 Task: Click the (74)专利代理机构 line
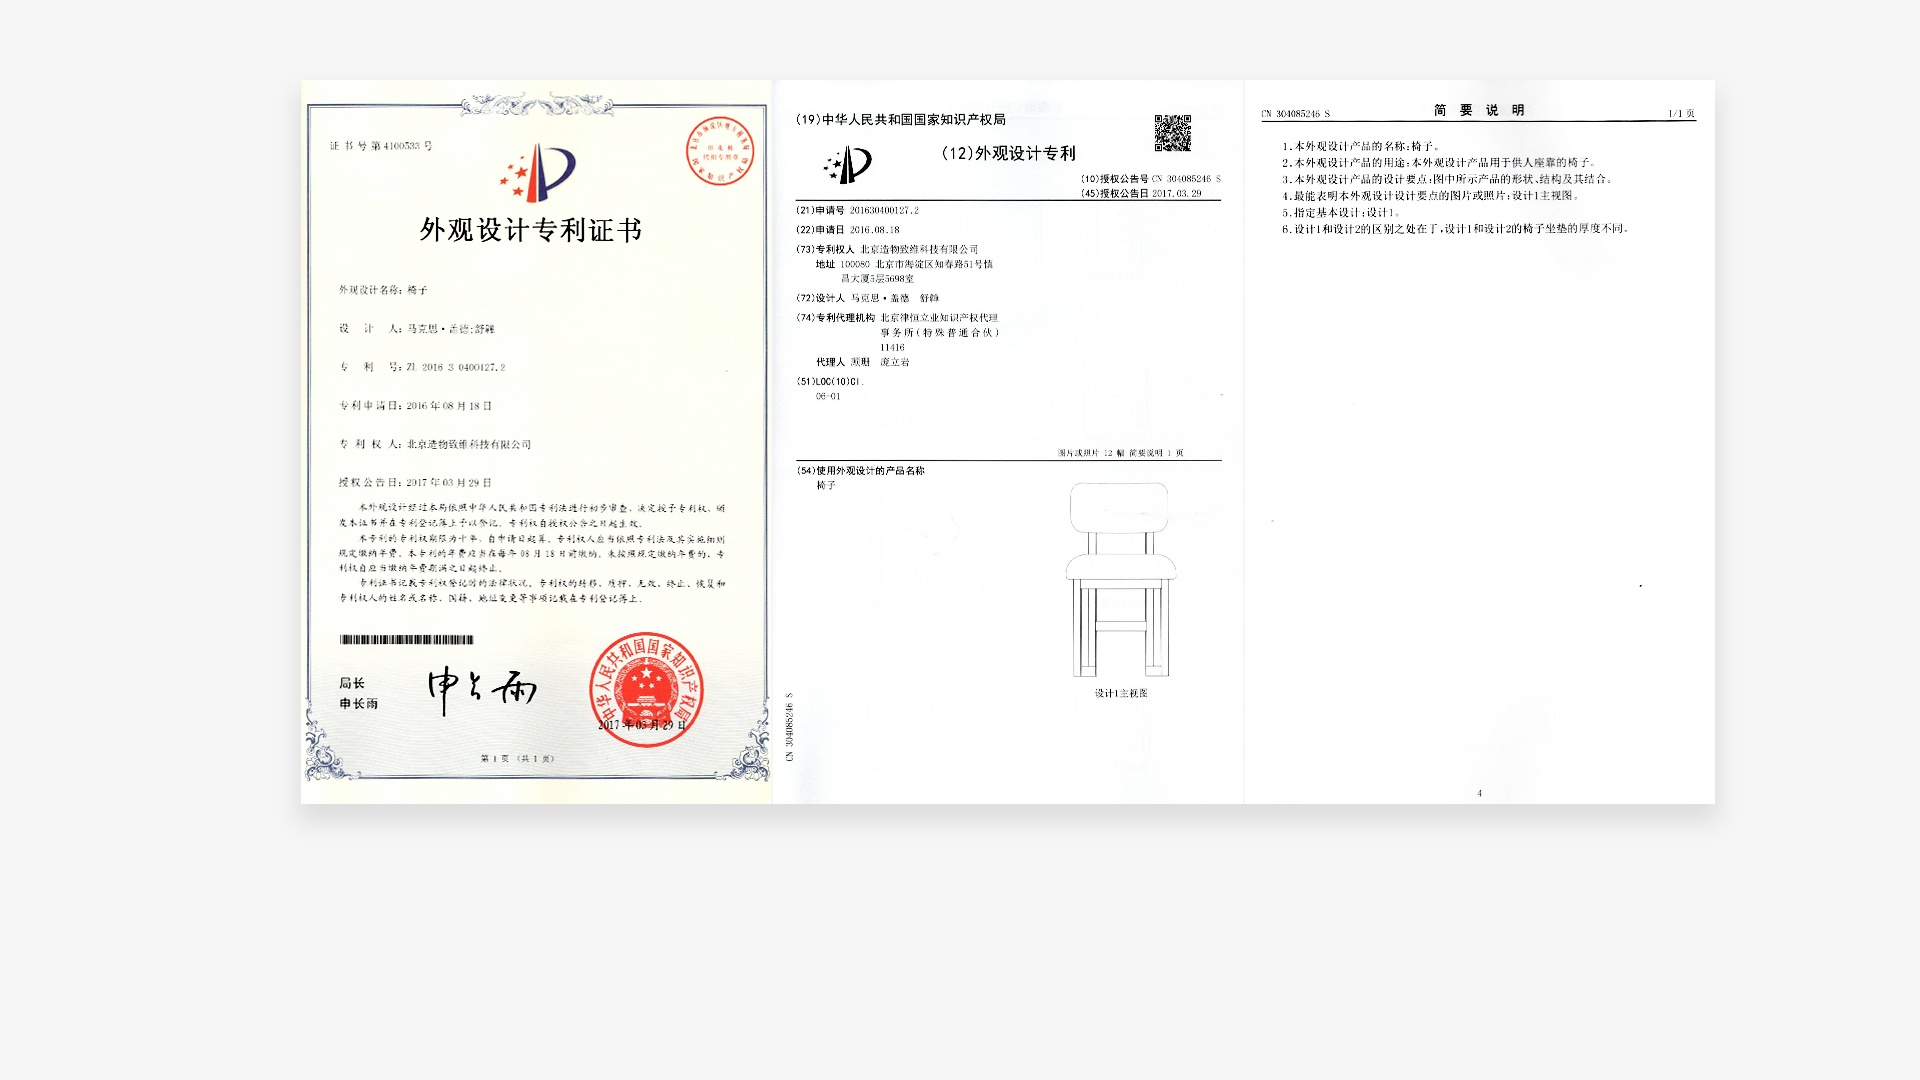(x=897, y=318)
